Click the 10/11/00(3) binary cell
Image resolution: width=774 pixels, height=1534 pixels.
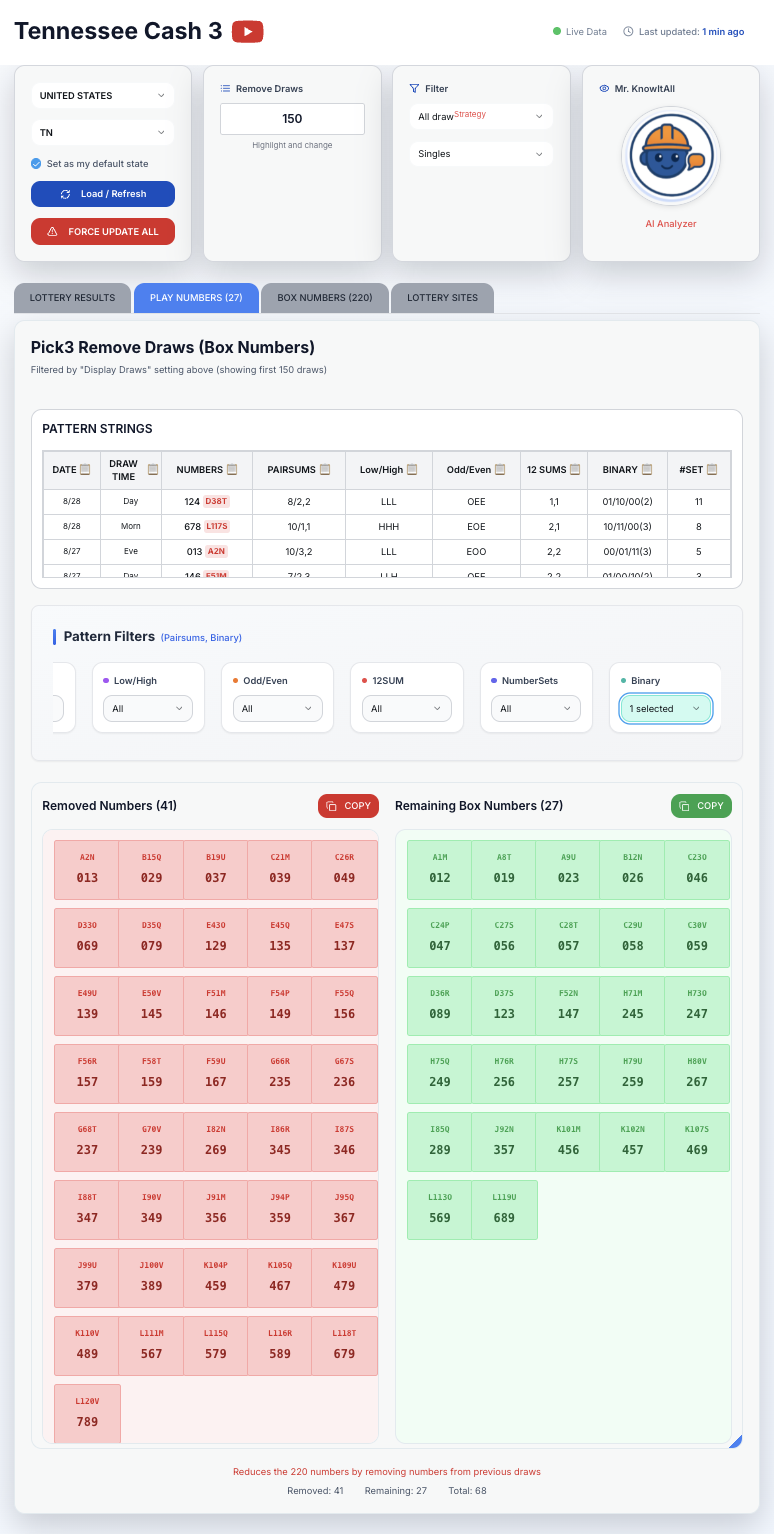[627, 526]
